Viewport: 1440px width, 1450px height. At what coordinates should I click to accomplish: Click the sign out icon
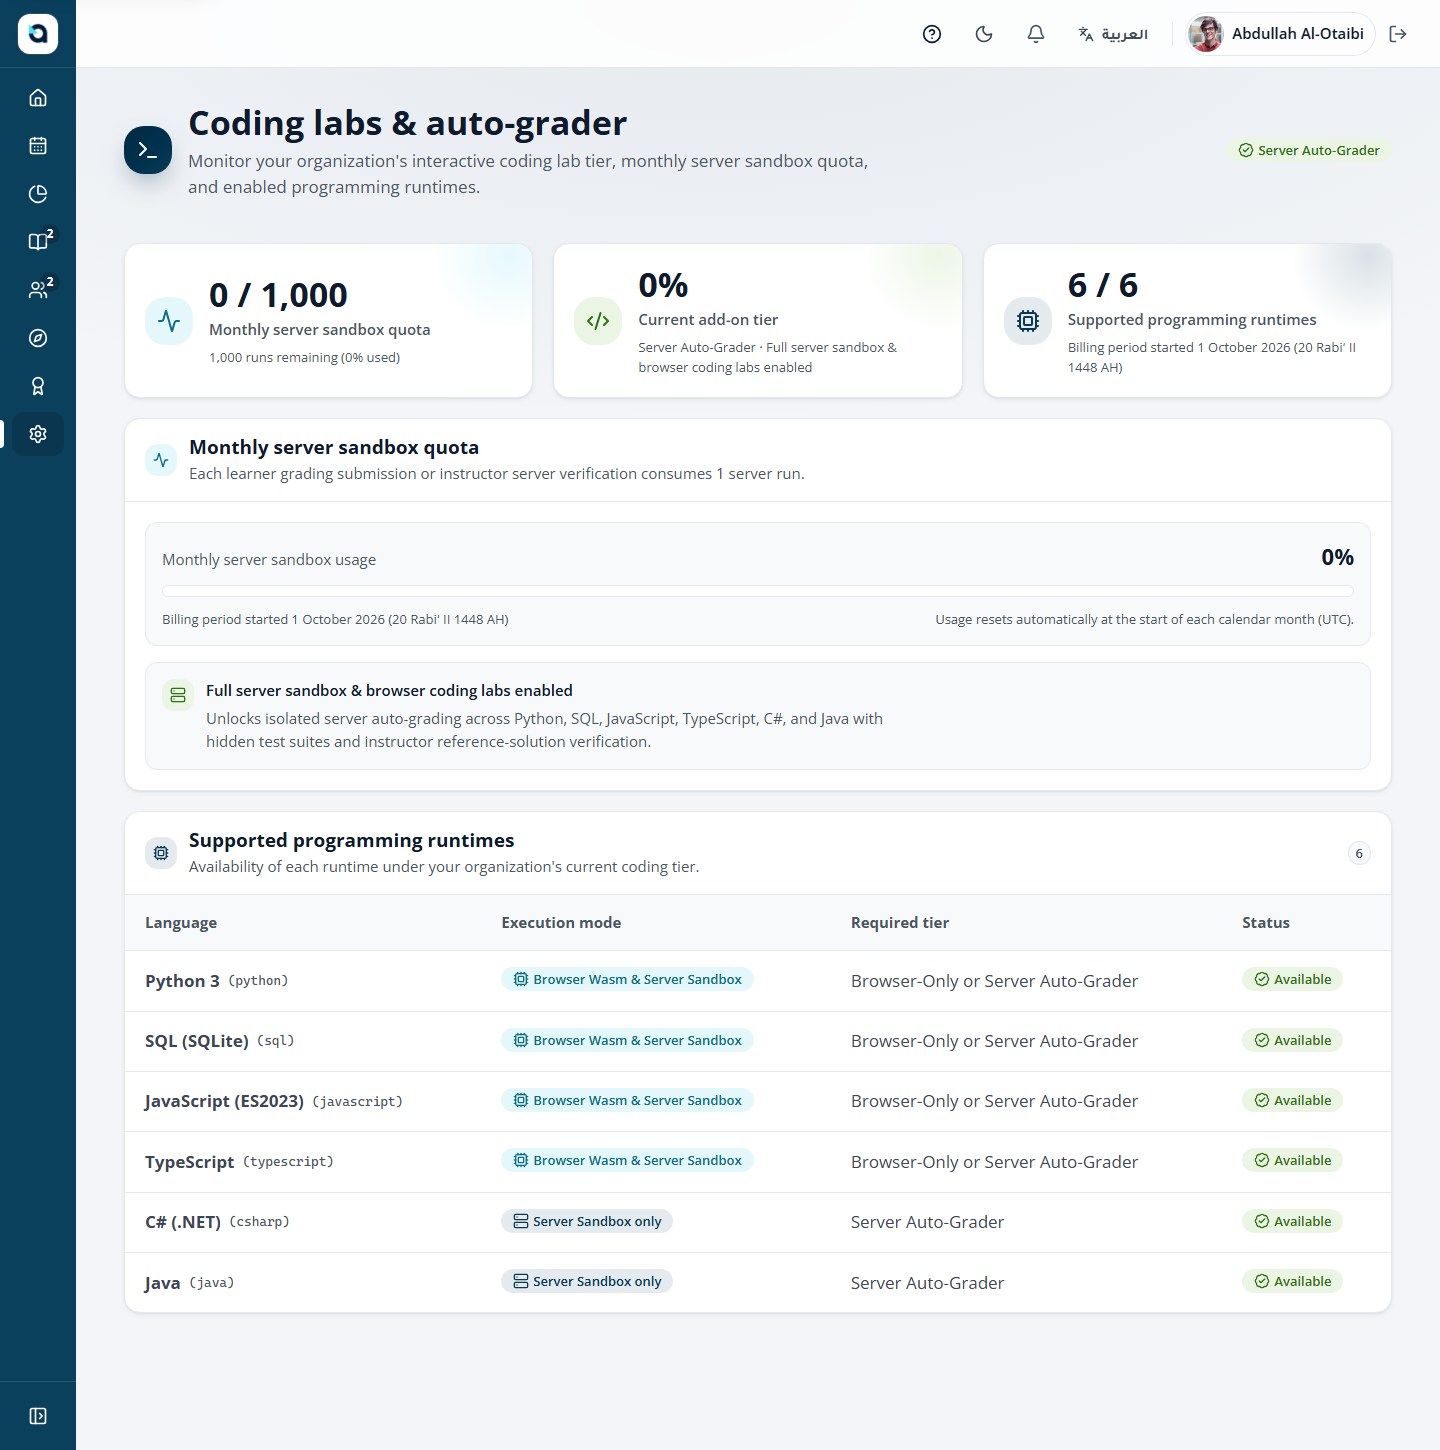(x=1398, y=34)
